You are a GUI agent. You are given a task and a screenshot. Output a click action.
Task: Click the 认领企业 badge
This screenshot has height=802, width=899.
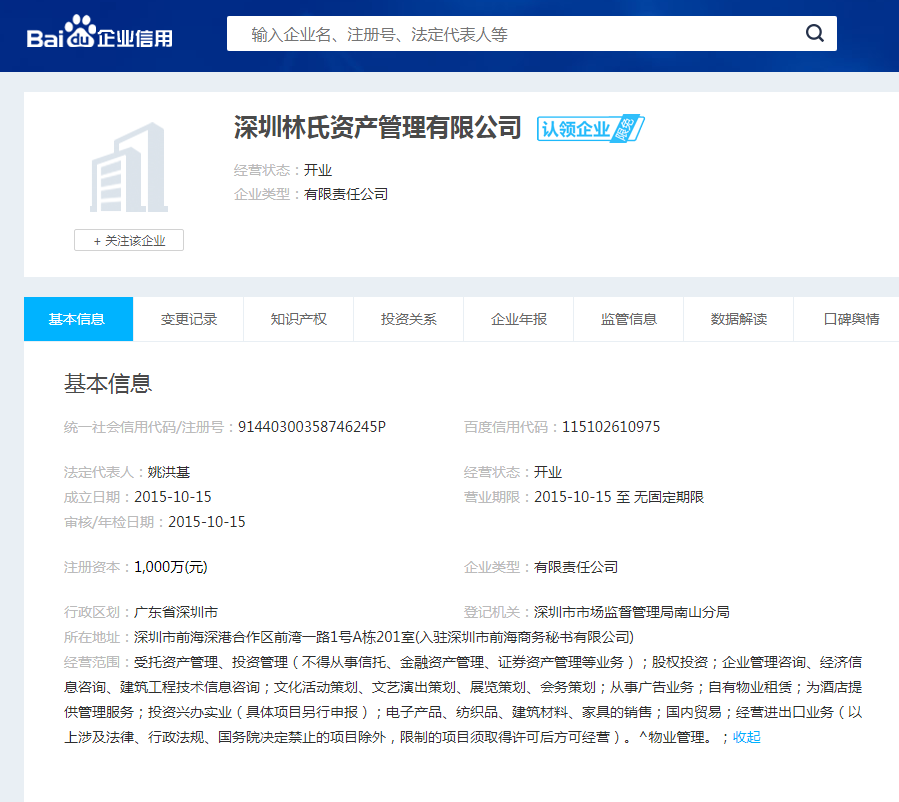[590, 129]
